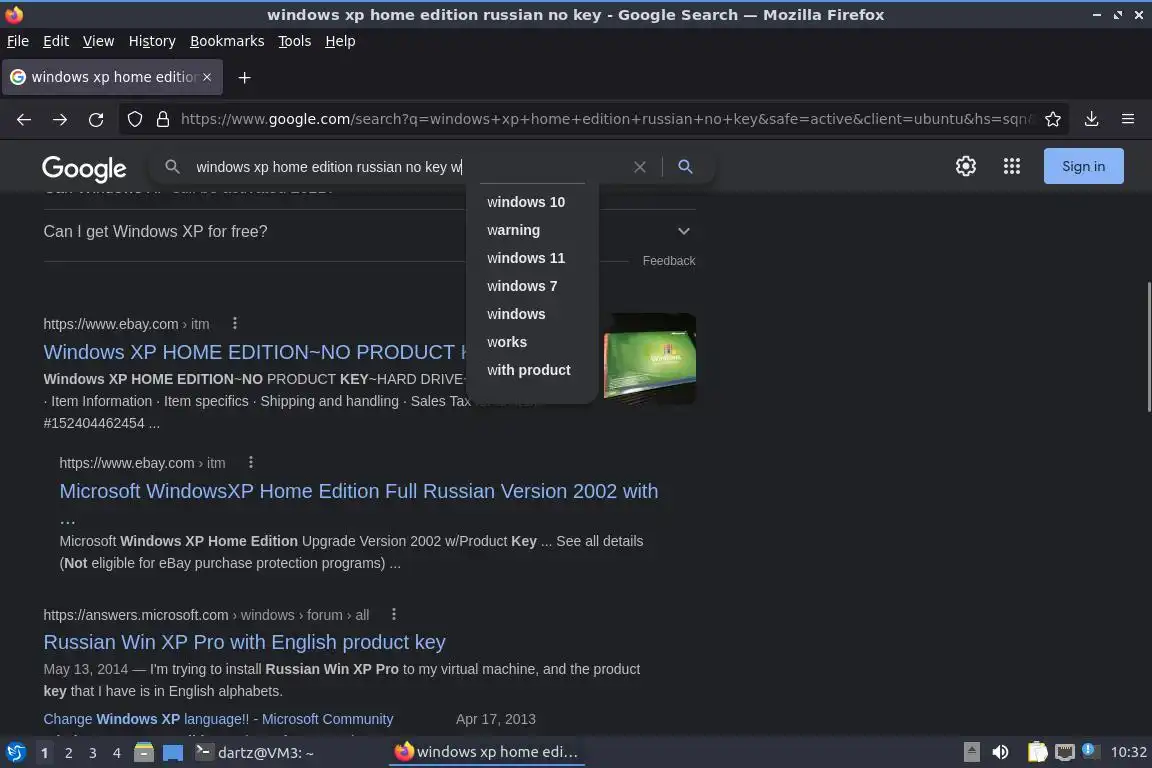The height and width of the screenshot is (768, 1152).
Task: Open the taskbar volume control
Action: 1000,753
